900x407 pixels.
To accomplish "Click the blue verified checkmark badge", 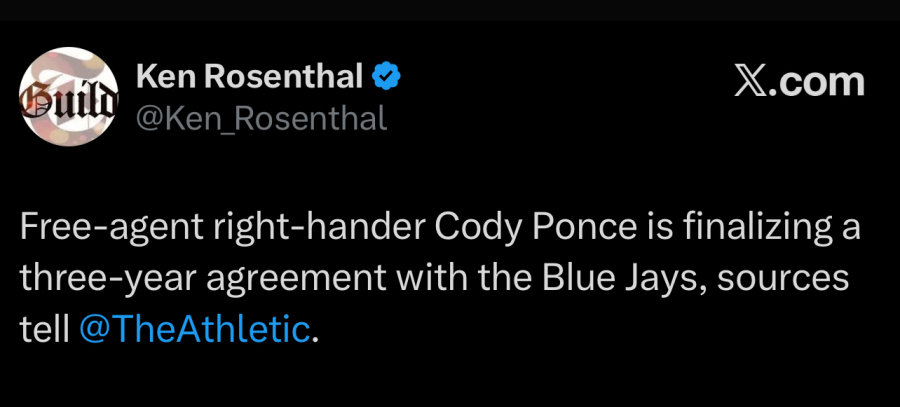I will pyautogui.click(x=387, y=77).
